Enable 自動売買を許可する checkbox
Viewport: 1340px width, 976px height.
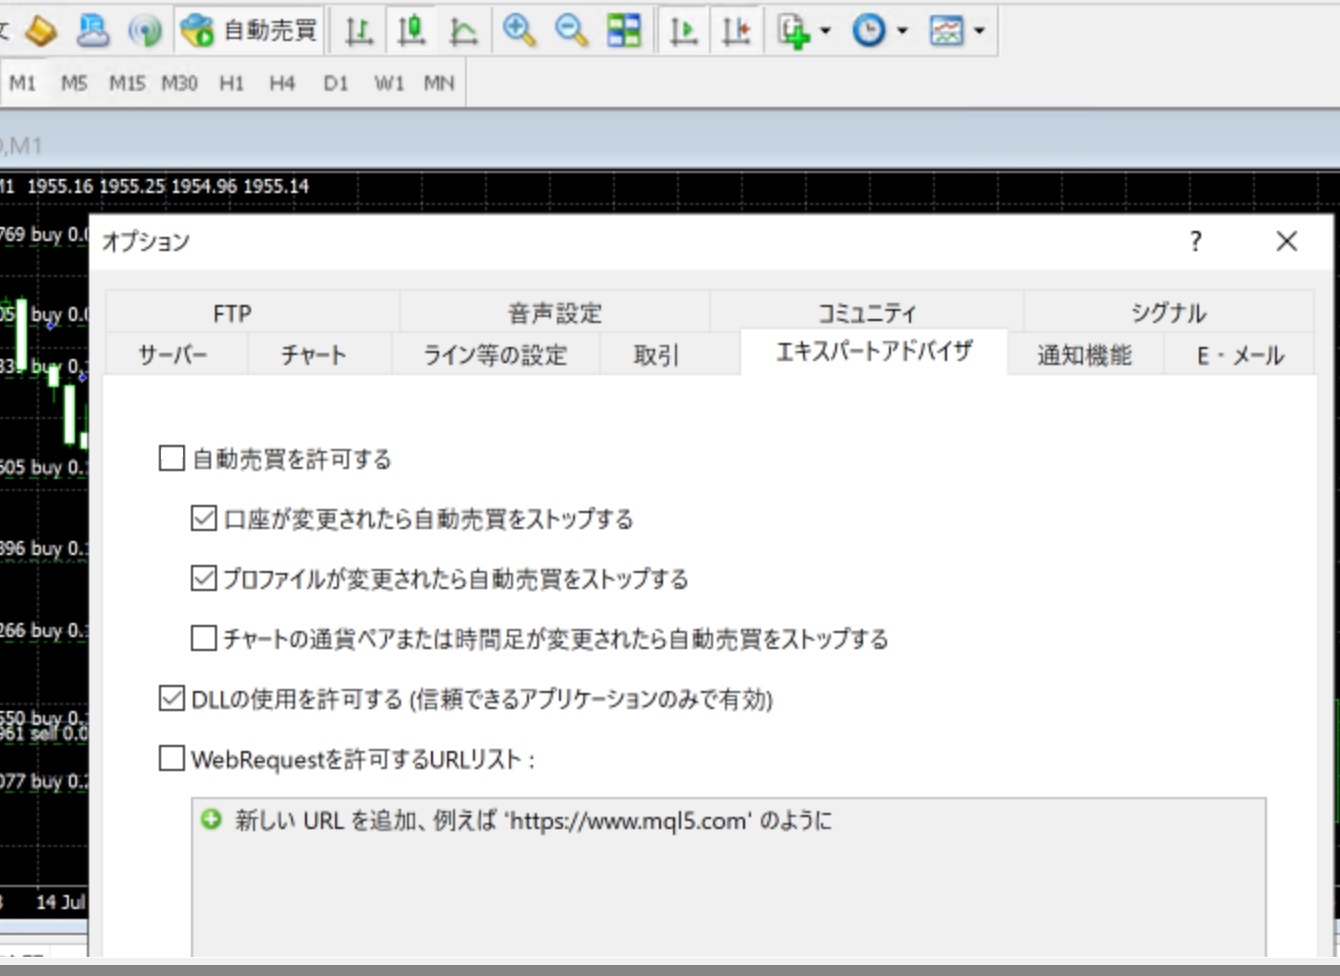click(x=172, y=458)
